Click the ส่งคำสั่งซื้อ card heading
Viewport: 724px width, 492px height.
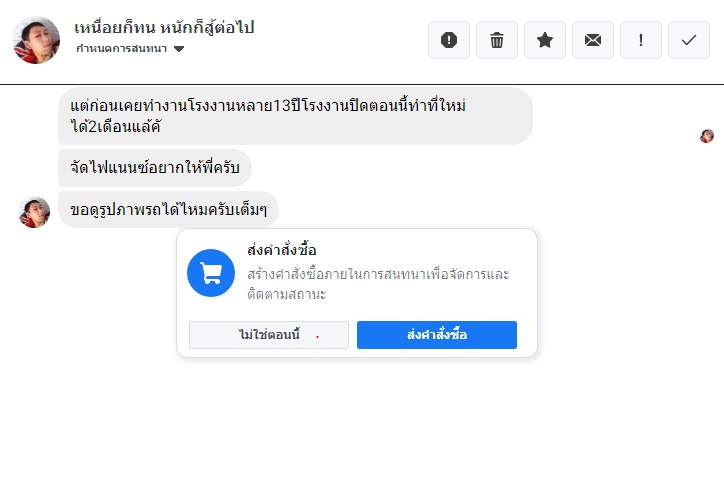pos(282,250)
